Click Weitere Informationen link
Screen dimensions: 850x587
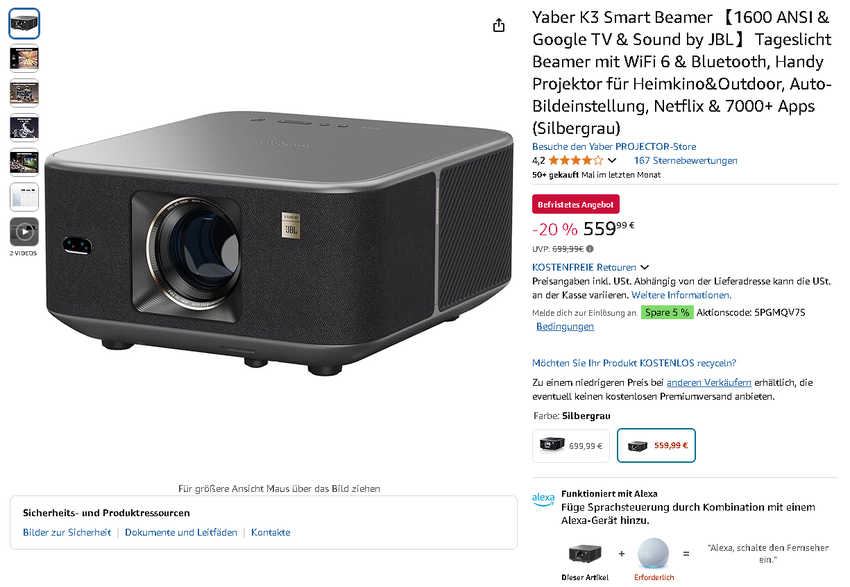point(681,295)
